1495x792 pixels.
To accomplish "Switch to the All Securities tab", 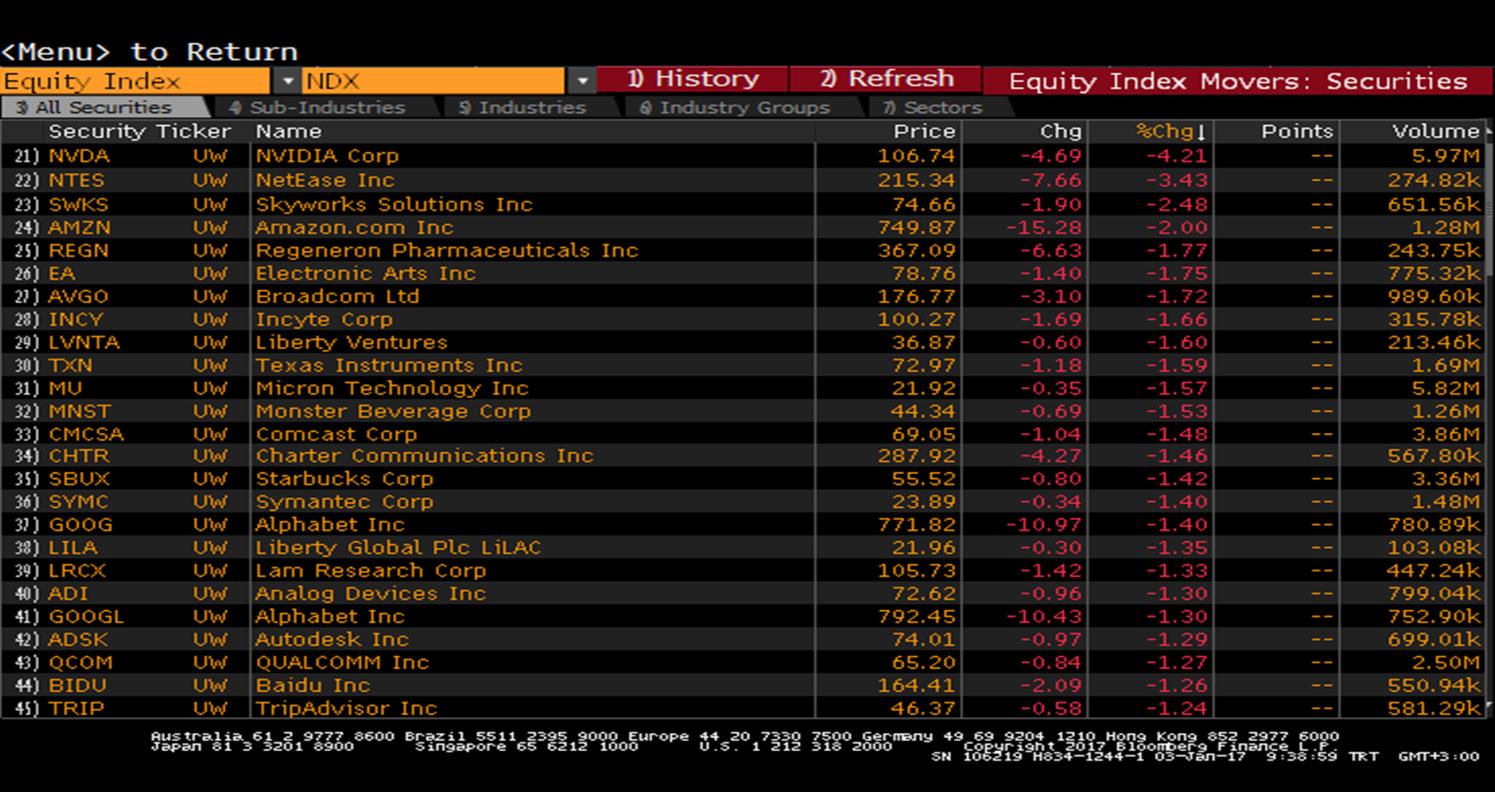I will (x=104, y=107).
